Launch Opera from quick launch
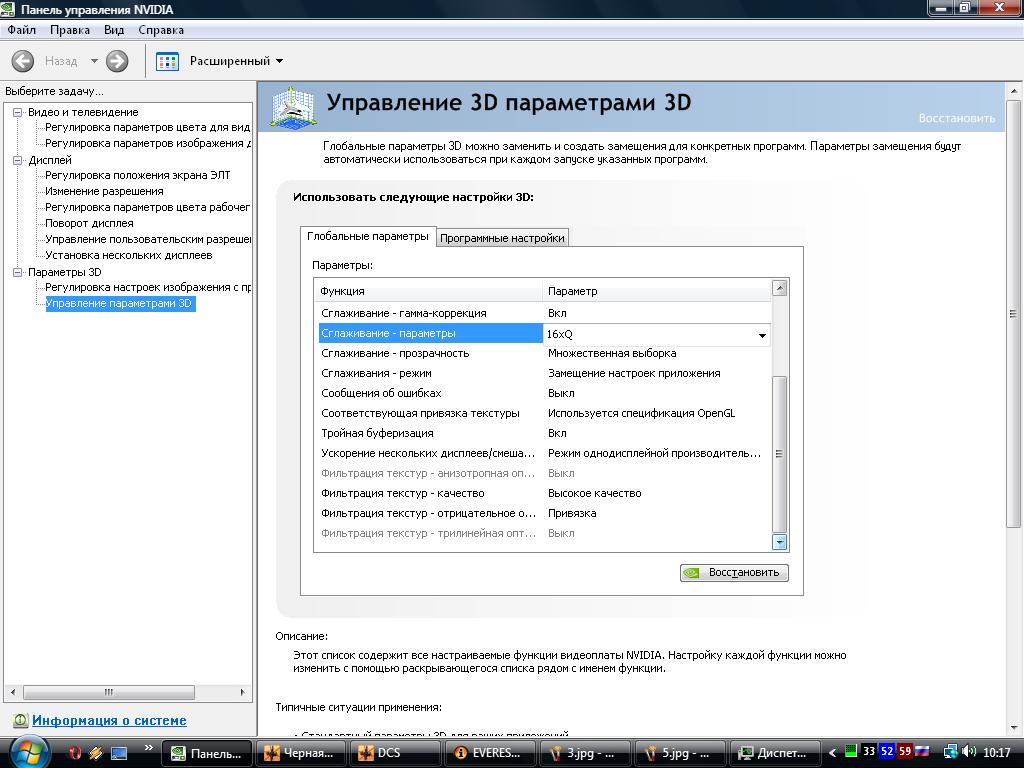 click(75, 753)
